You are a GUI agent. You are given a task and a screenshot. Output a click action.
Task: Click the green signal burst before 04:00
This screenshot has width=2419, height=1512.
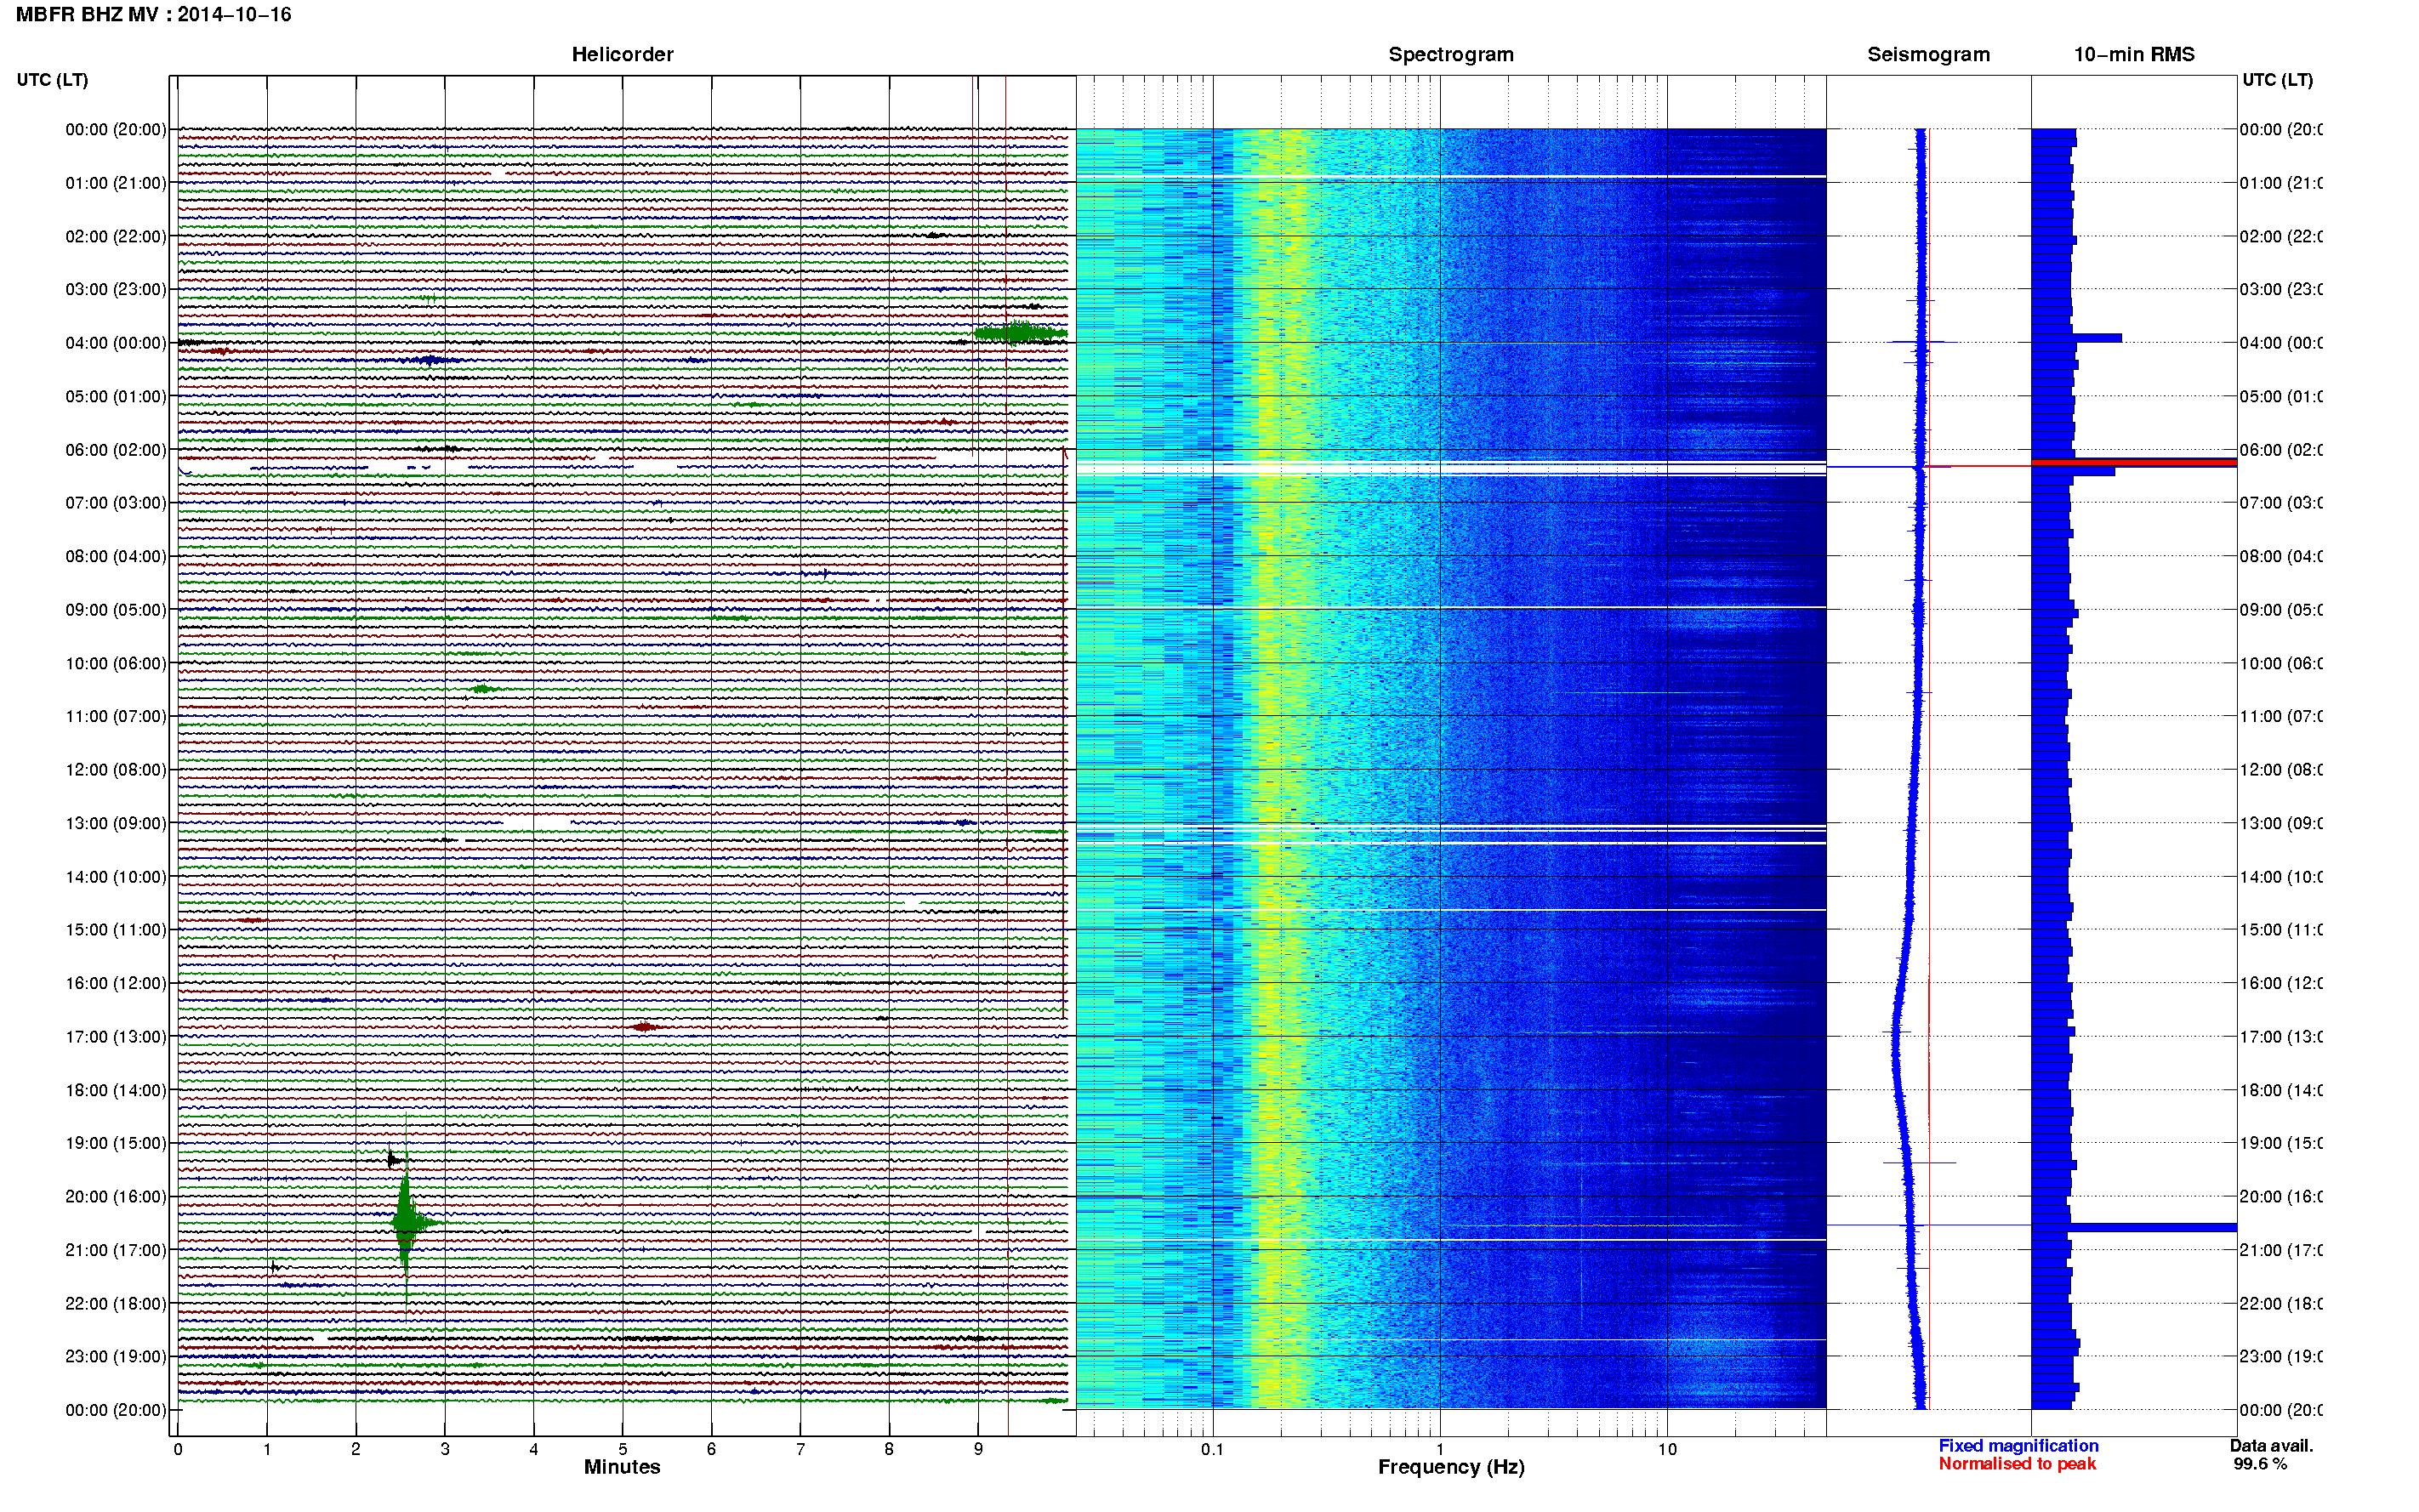coord(1020,333)
